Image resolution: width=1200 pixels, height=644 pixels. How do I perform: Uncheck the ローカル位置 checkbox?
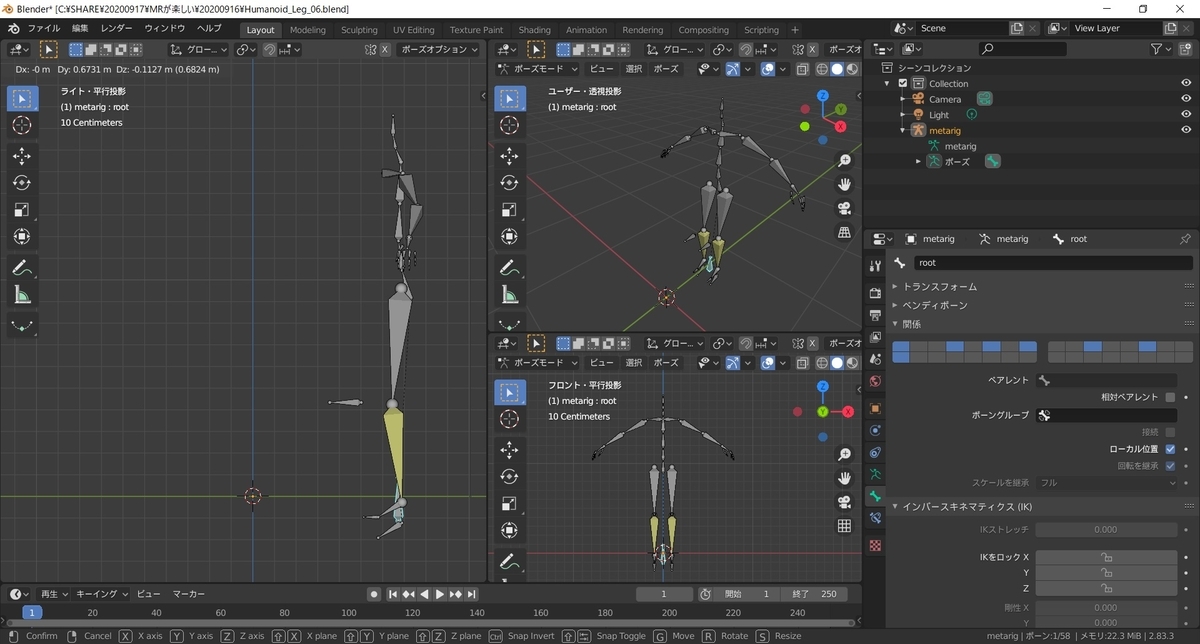point(1170,449)
